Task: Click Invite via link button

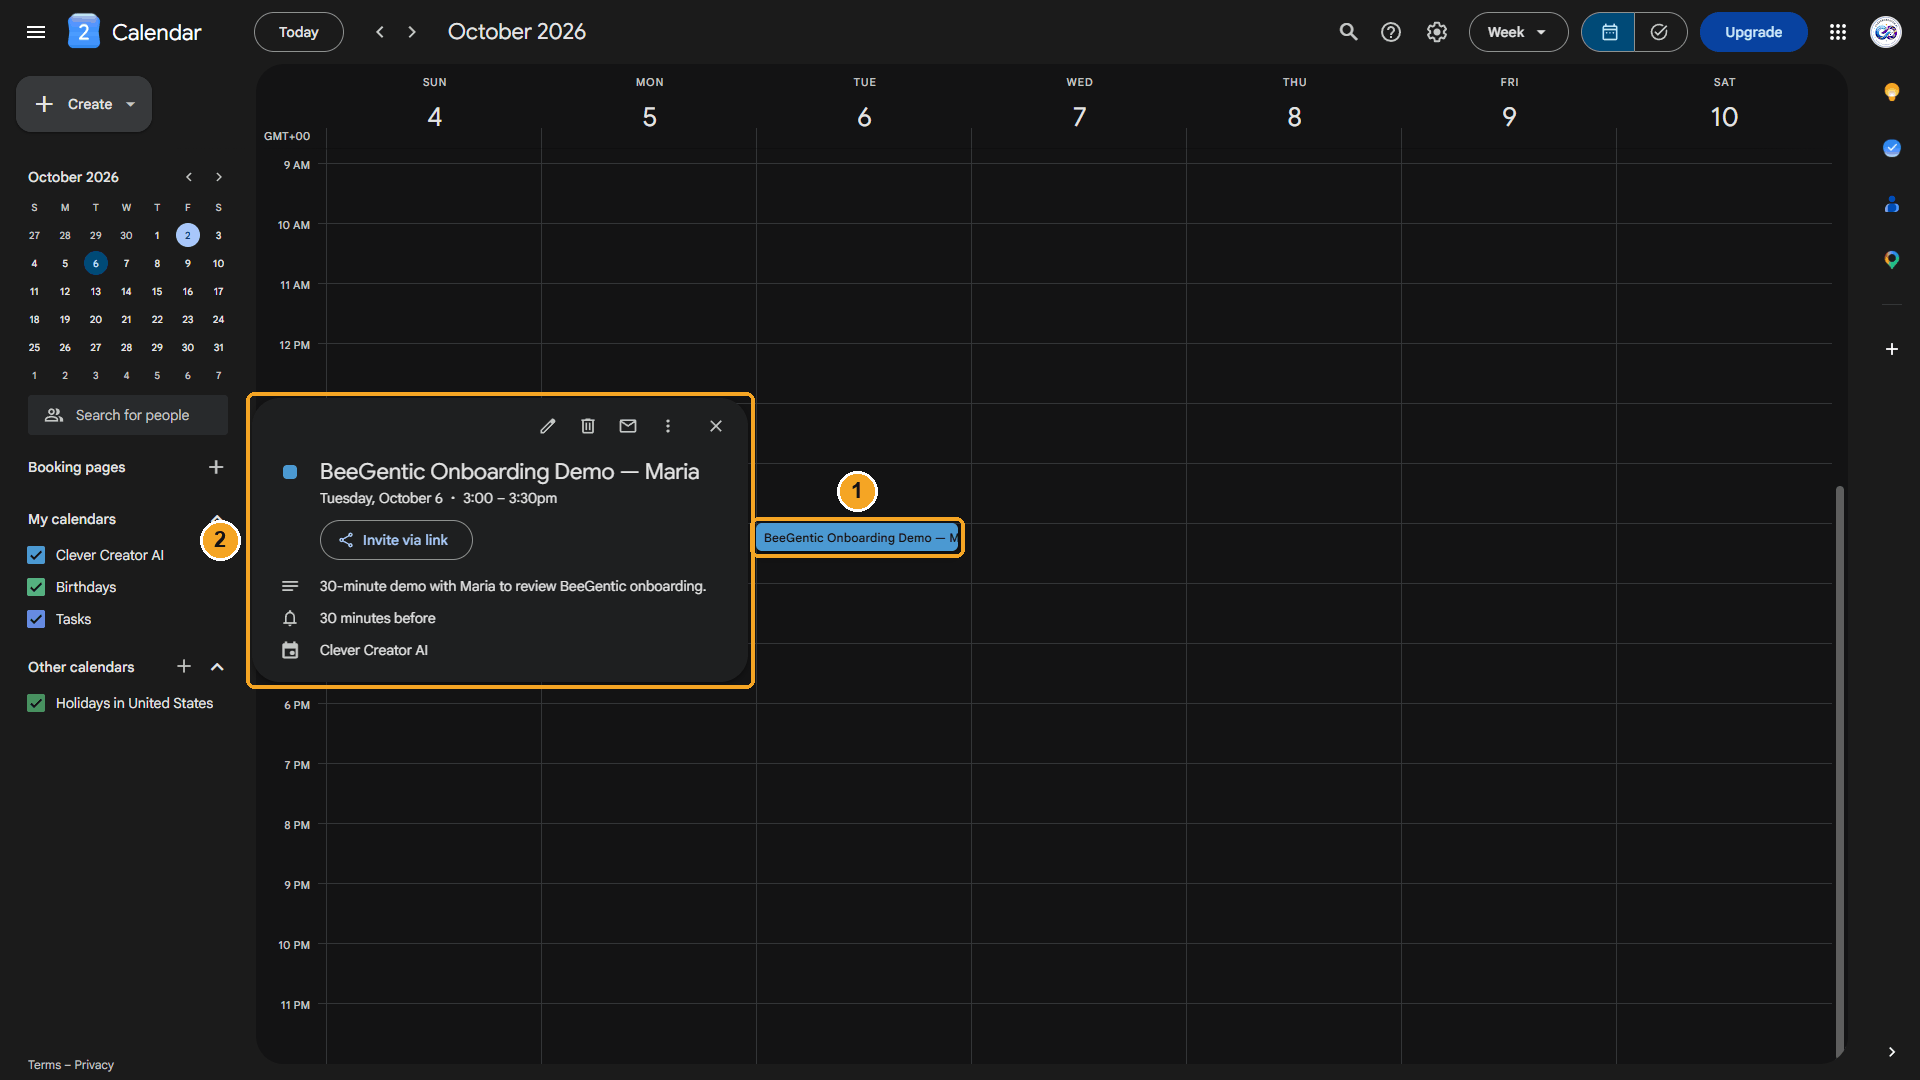Action: (396, 540)
